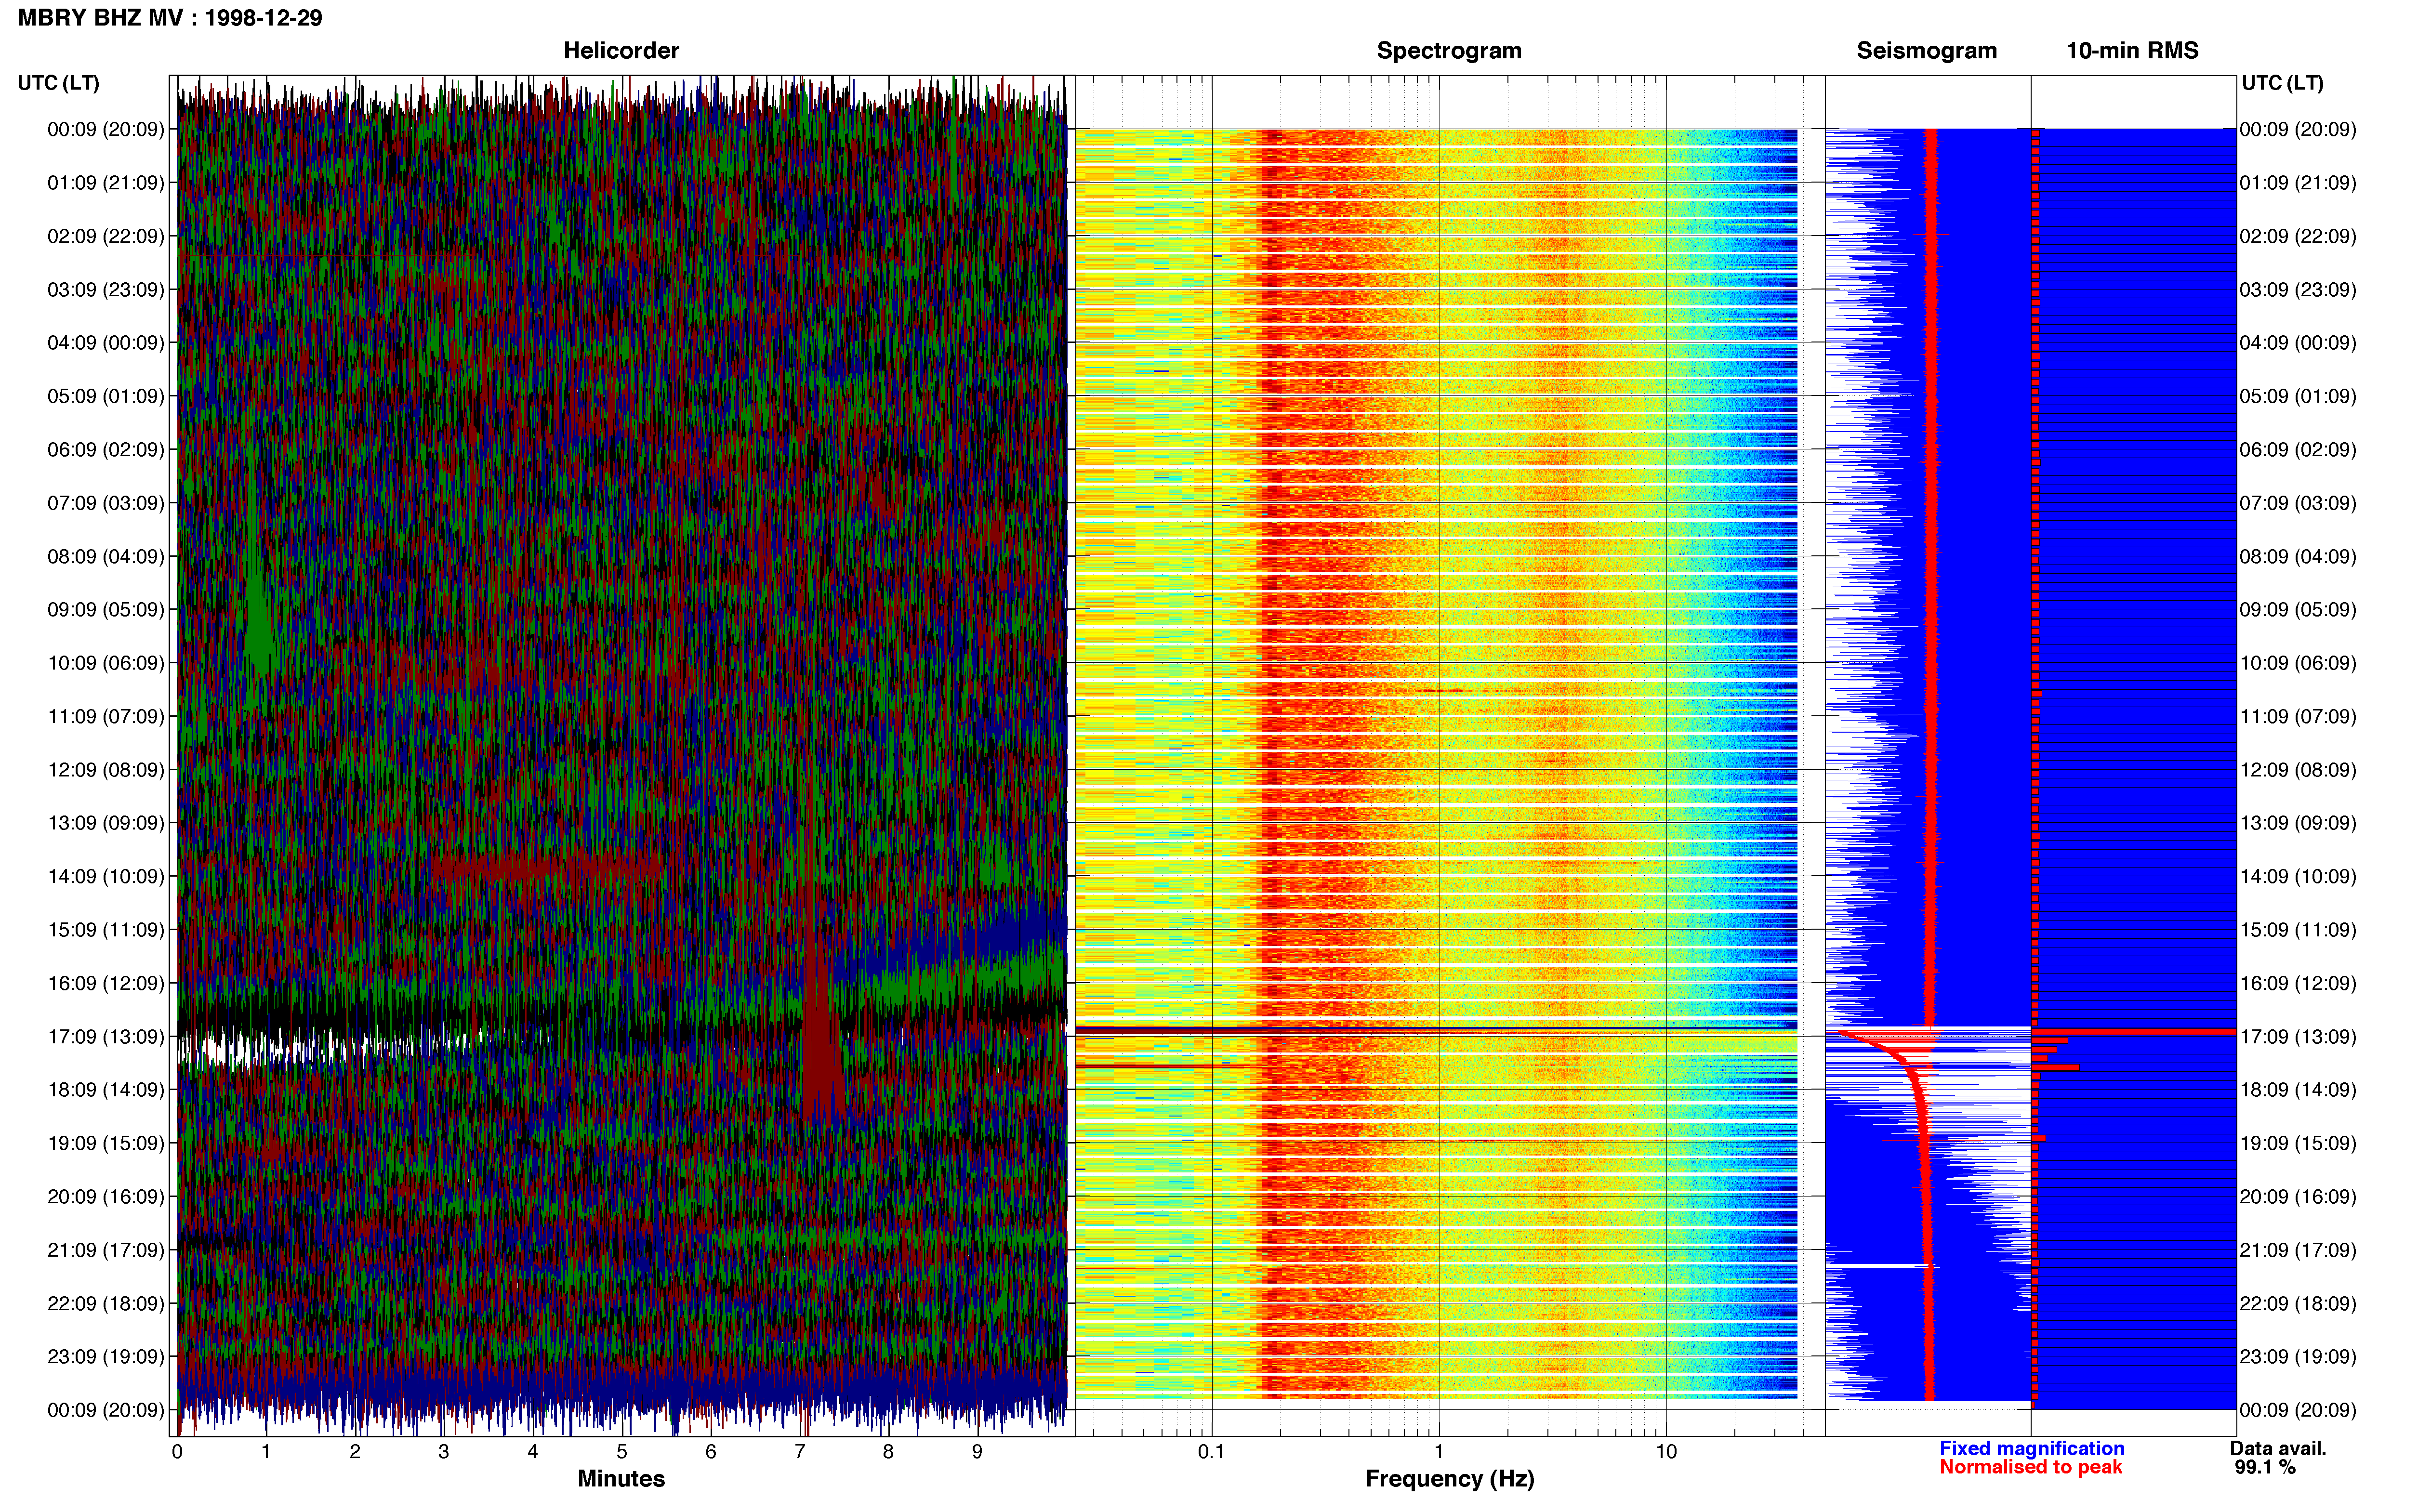Click the left '04:09 (00:09)' time label
This screenshot has width=2418, height=1512.
(x=106, y=343)
